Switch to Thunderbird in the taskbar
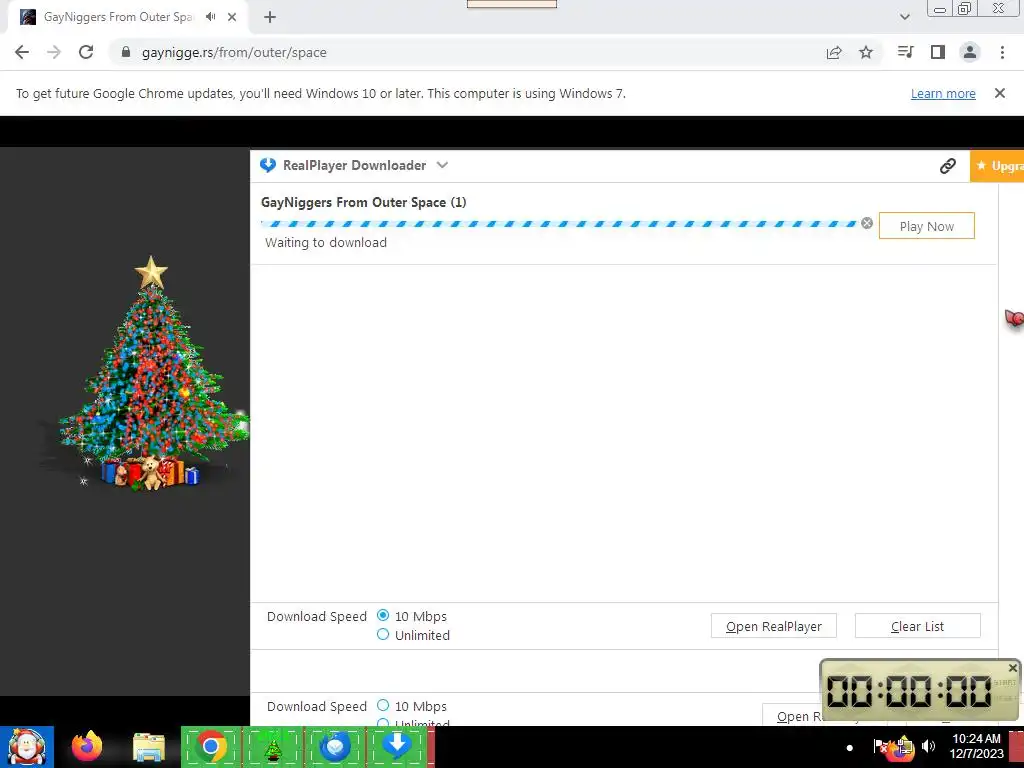 click(335, 746)
